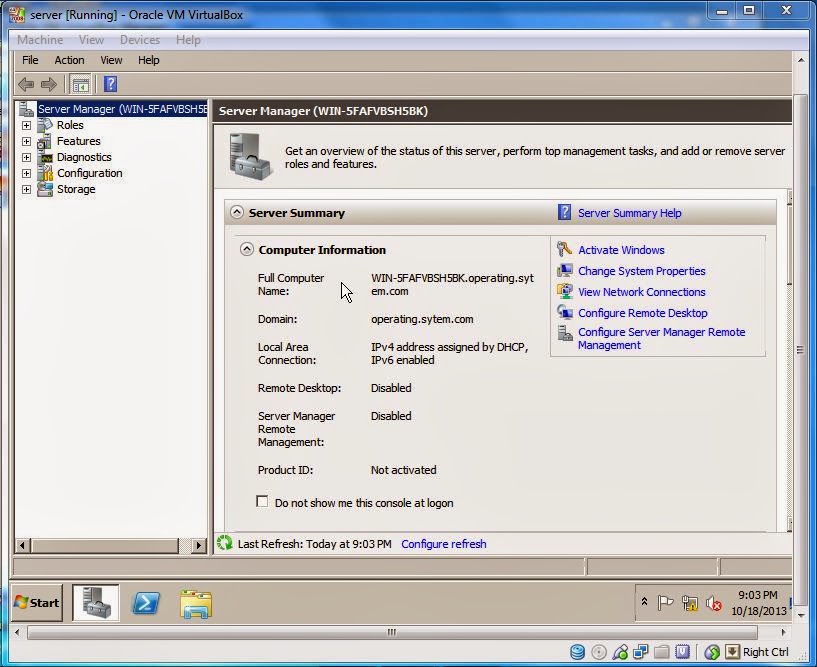Click Server Summary Help link

coord(629,213)
